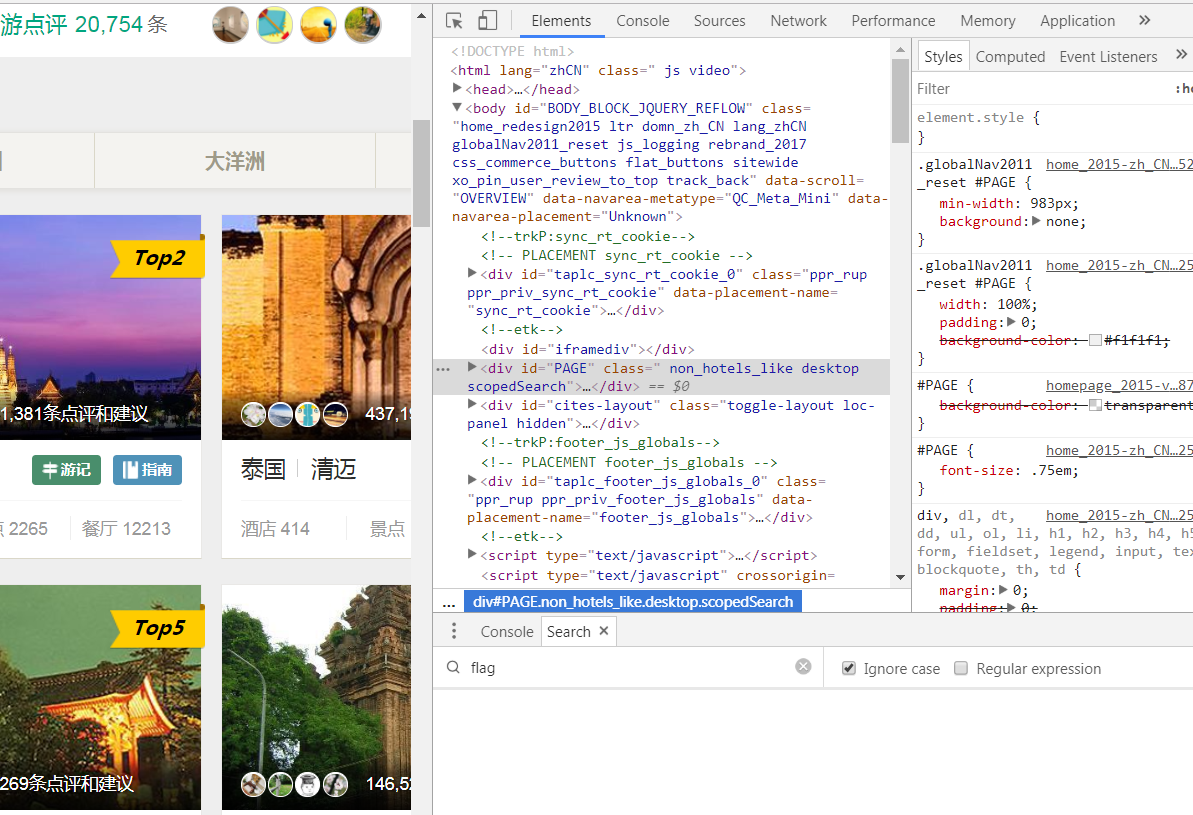The width and height of the screenshot is (1193, 815).
Task: Switch to the Console panel tab
Action: tap(642, 20)
